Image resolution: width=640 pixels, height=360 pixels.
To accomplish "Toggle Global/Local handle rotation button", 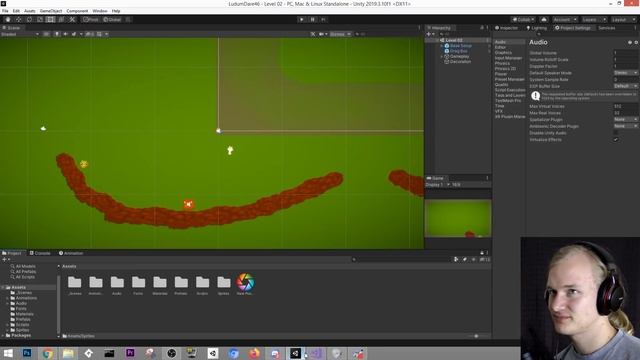I will click(112, 20).
